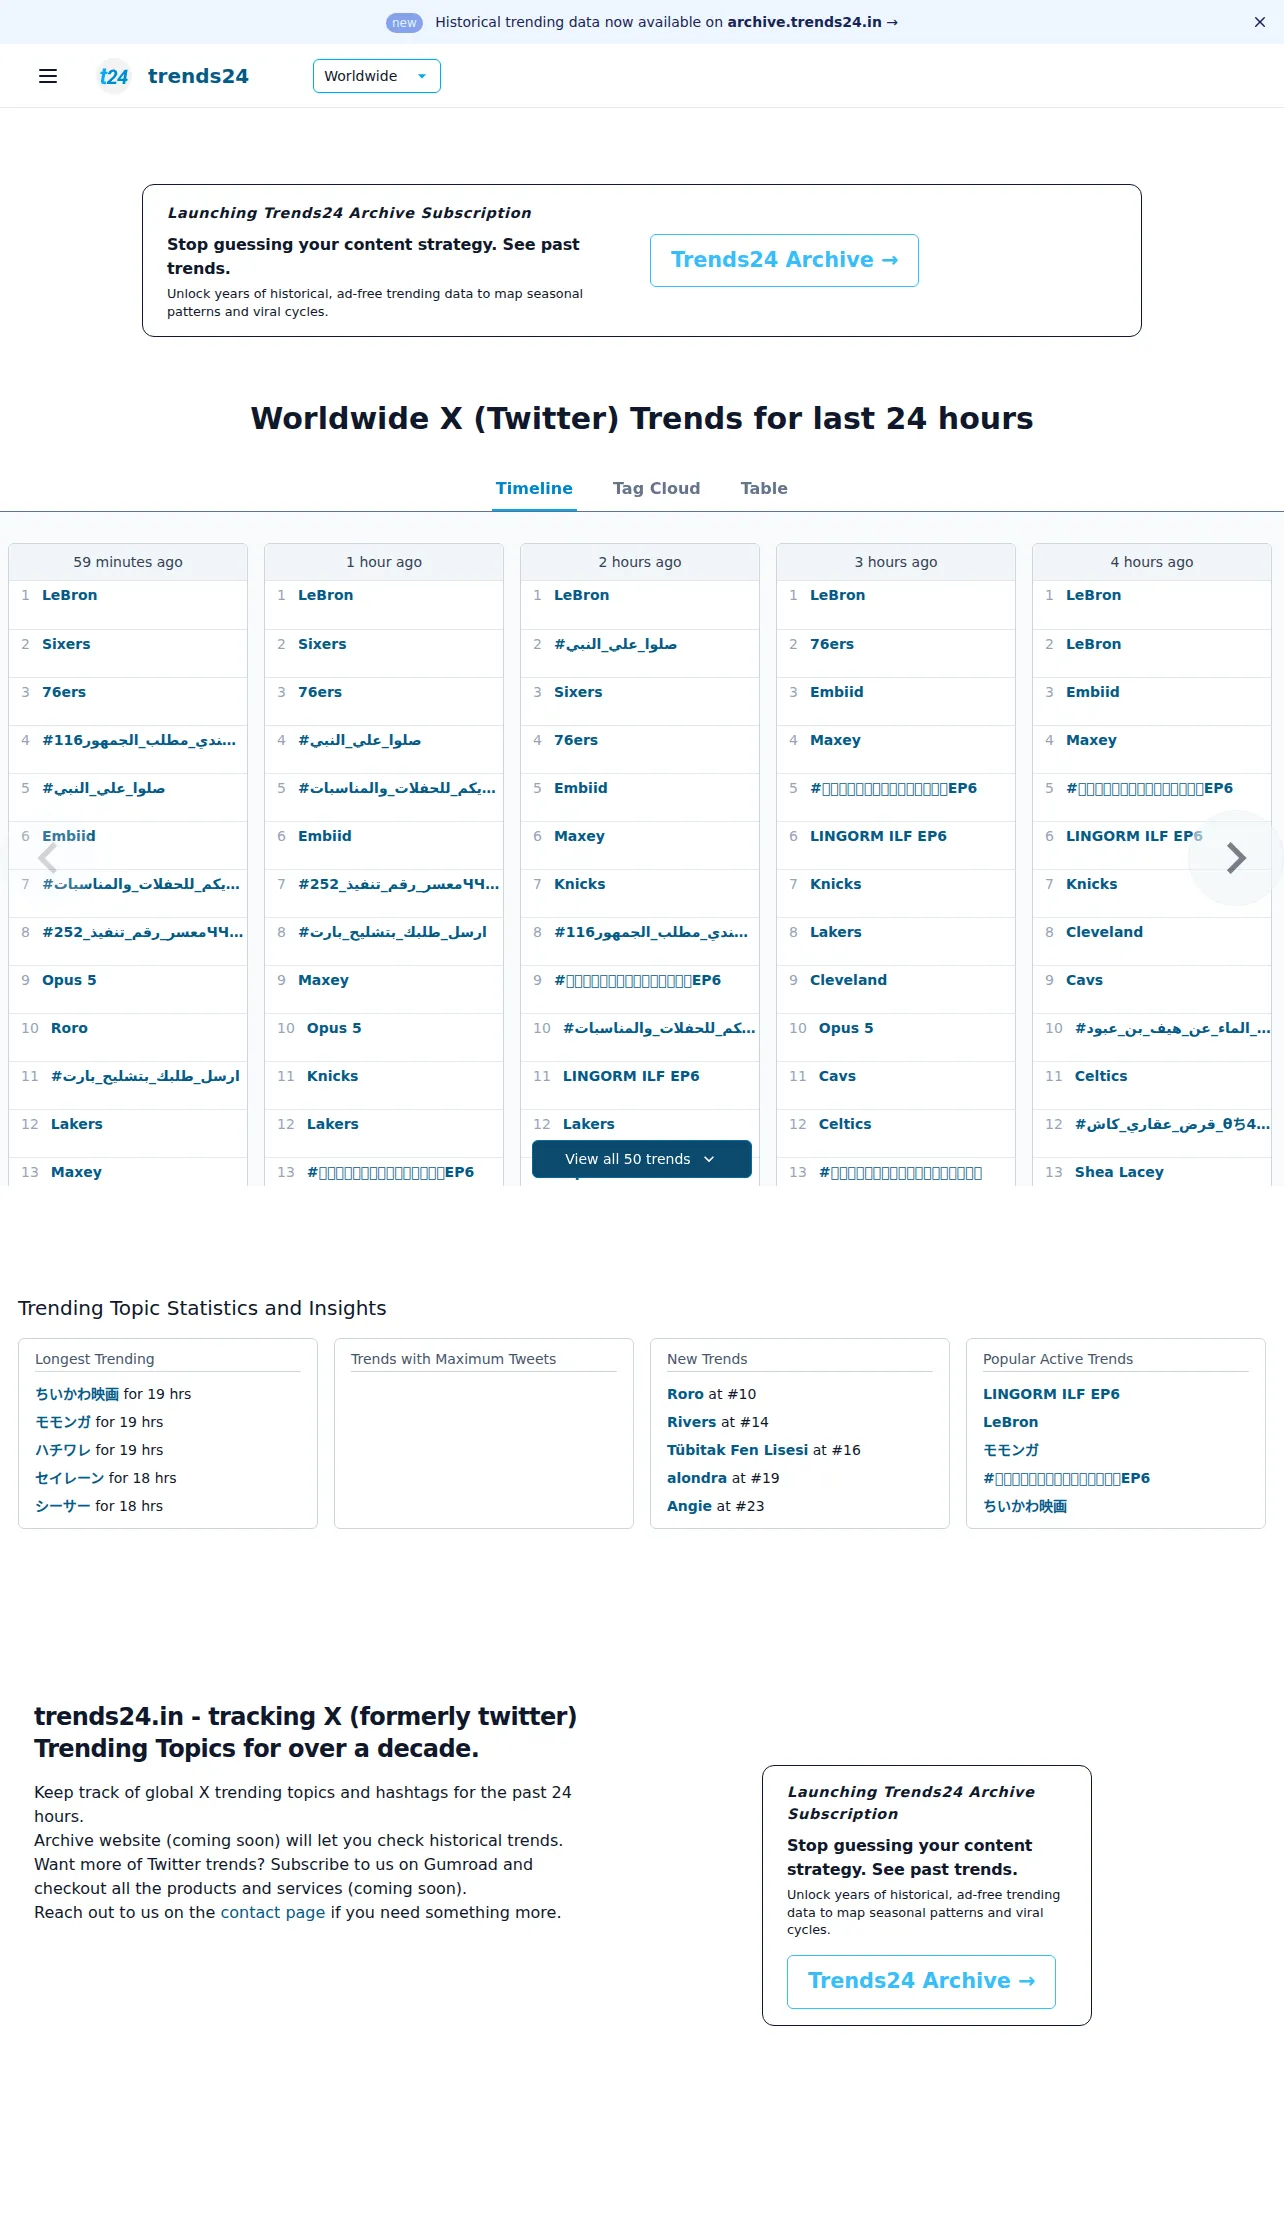Open ちいかわ映画 in Longest Trending
The width and height of the screenshot is (1284, 2218).
[77, 1394]
